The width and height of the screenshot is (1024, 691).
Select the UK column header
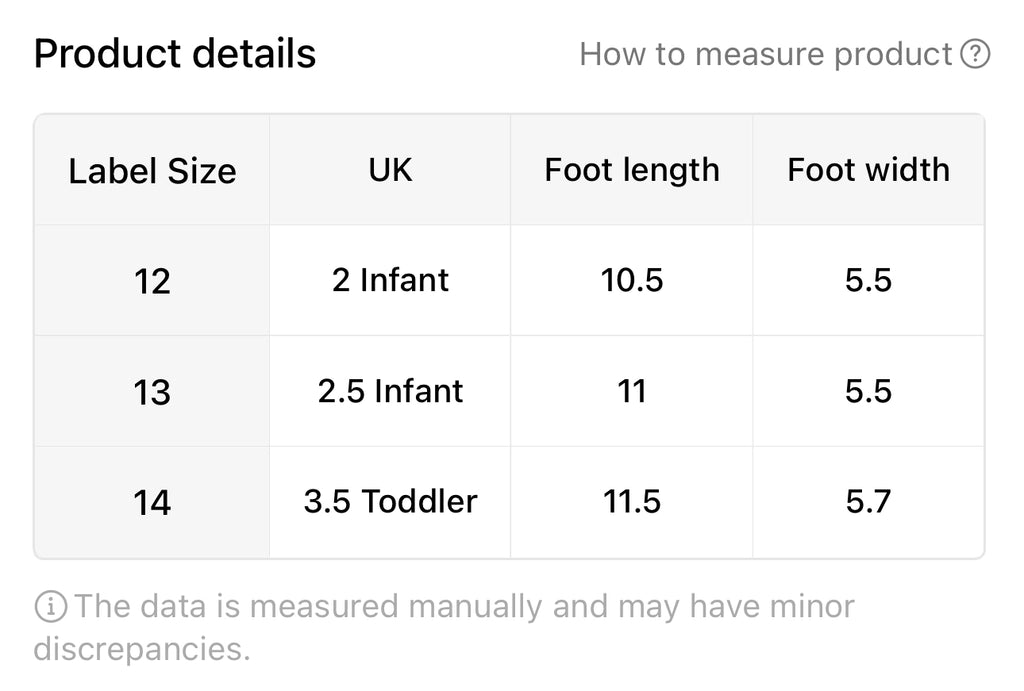(390, 170)
